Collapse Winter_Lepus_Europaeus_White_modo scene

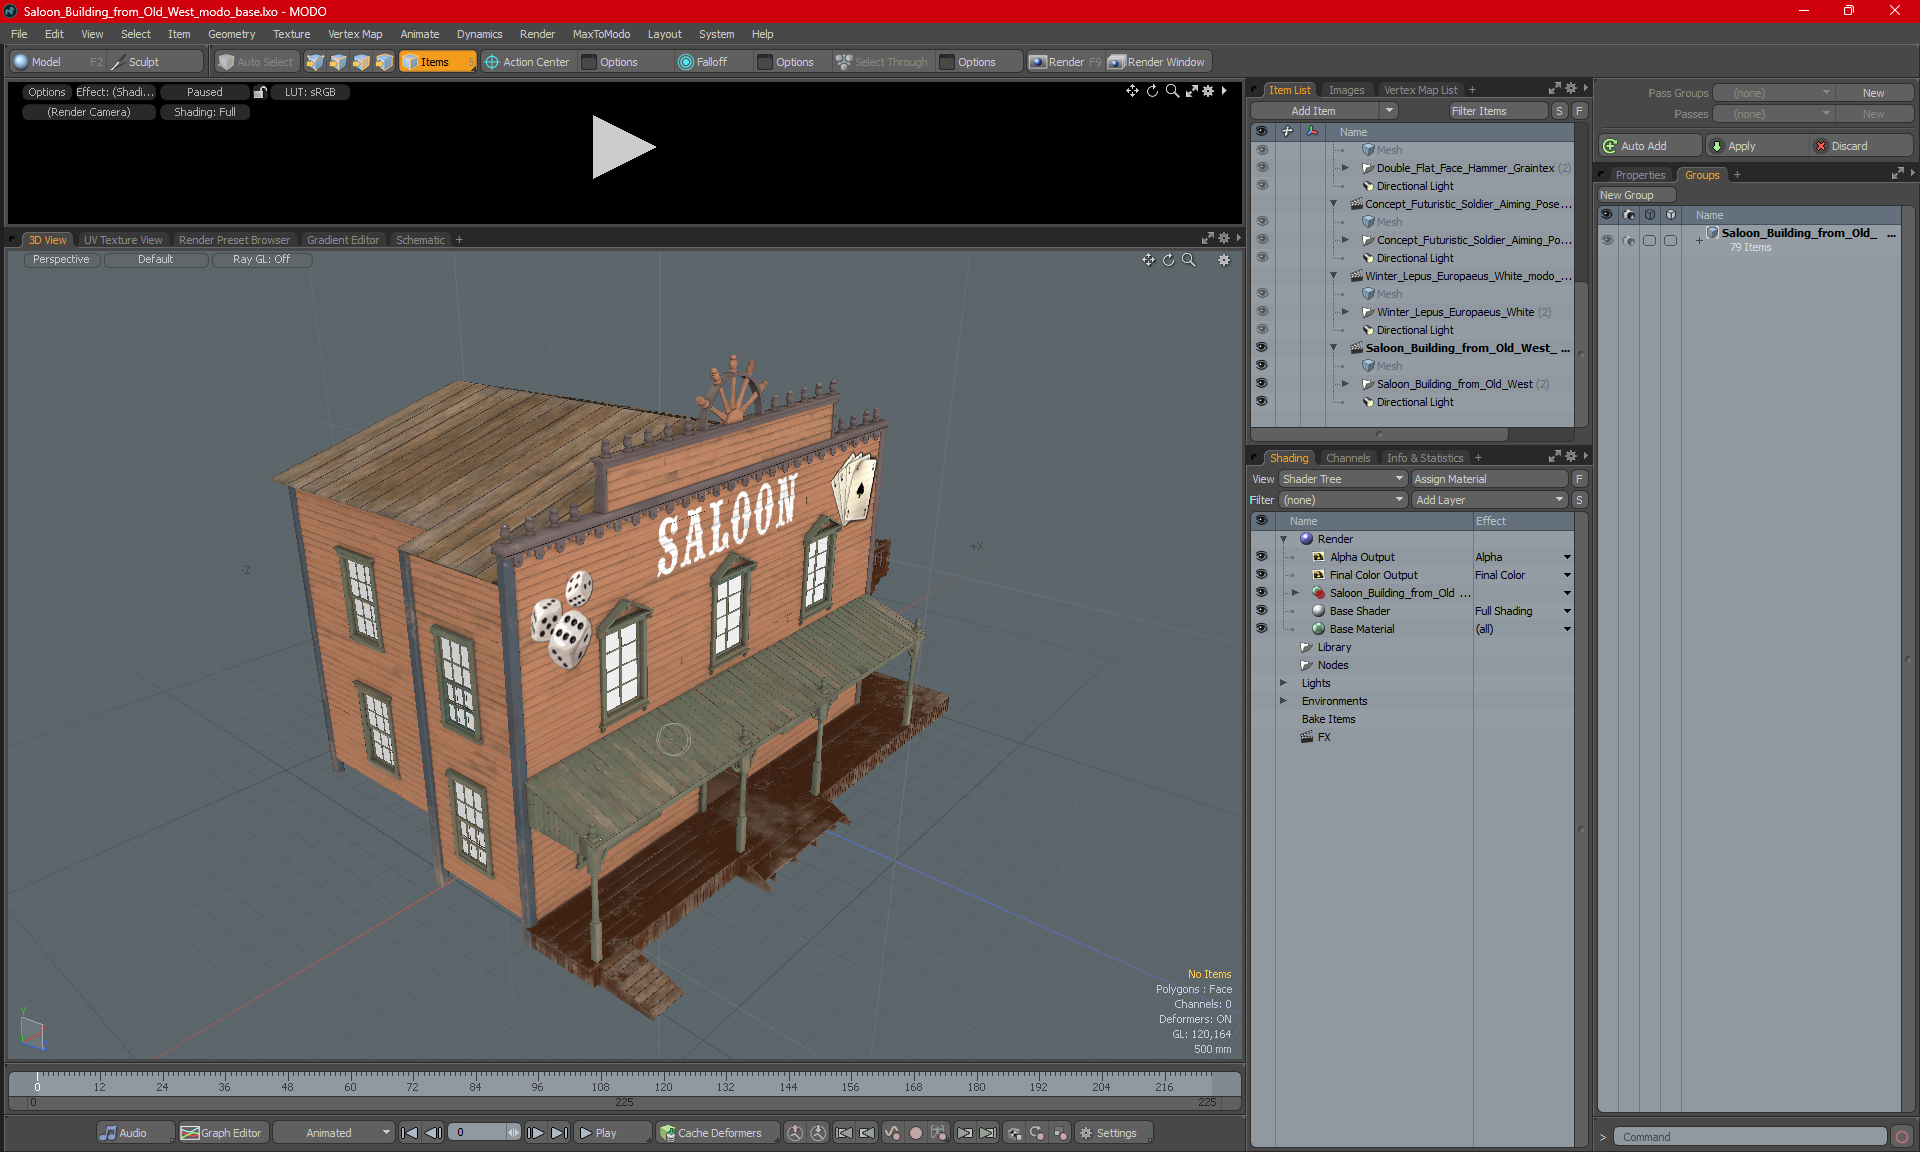tap(1333, 276)
